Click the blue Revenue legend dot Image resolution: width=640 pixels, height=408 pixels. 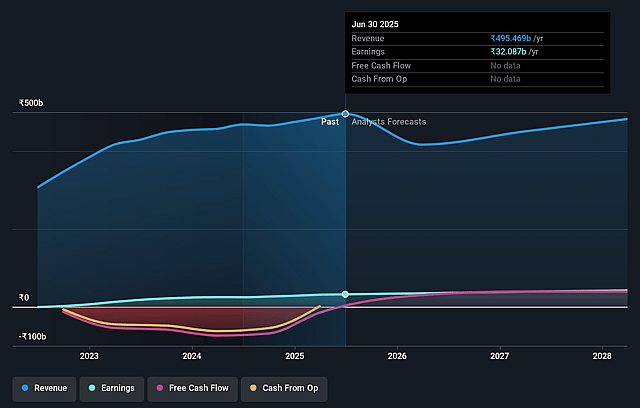coord(25,388)
